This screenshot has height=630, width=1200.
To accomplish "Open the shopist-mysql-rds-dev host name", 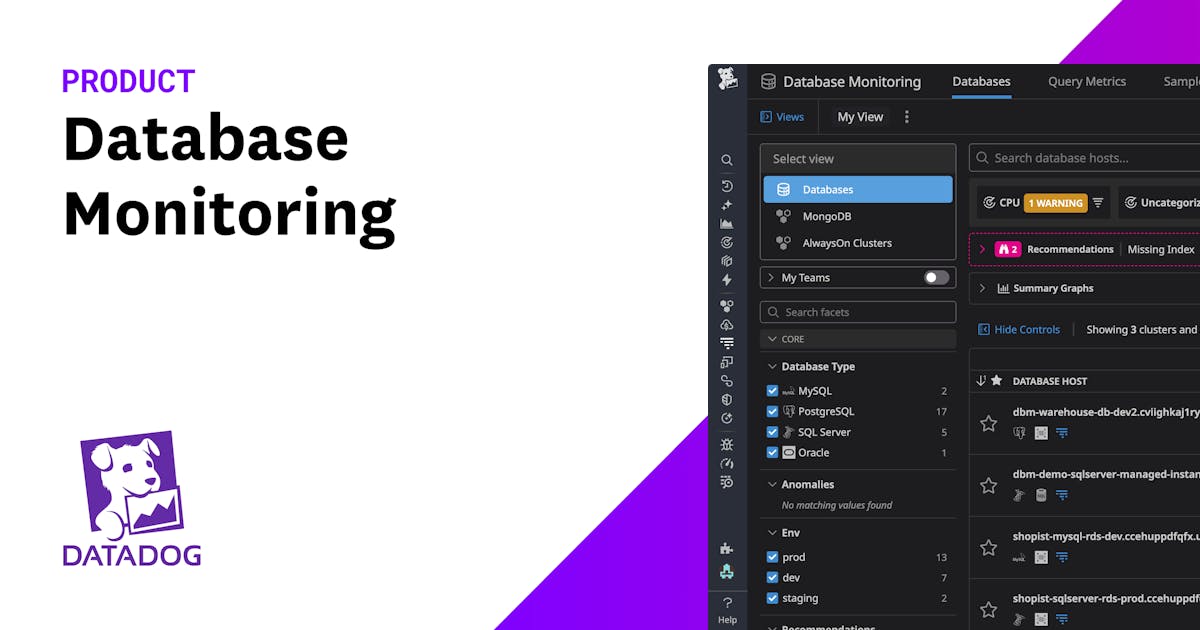I will 1106,536.
